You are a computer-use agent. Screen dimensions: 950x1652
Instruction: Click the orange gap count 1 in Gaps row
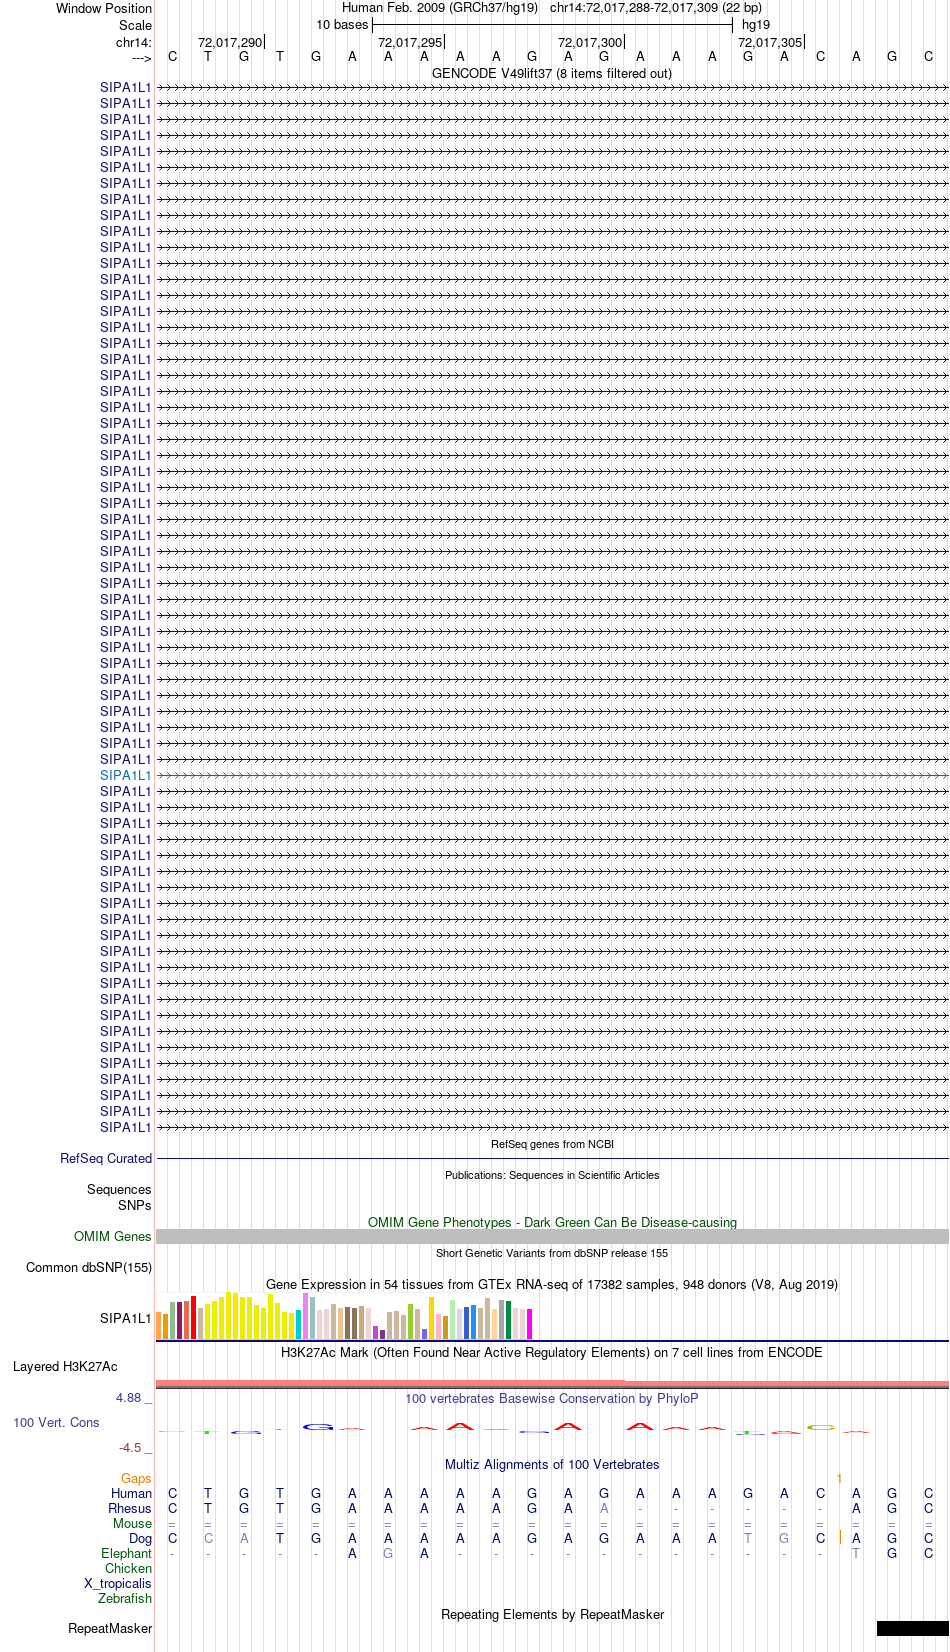coord(839,1478)
